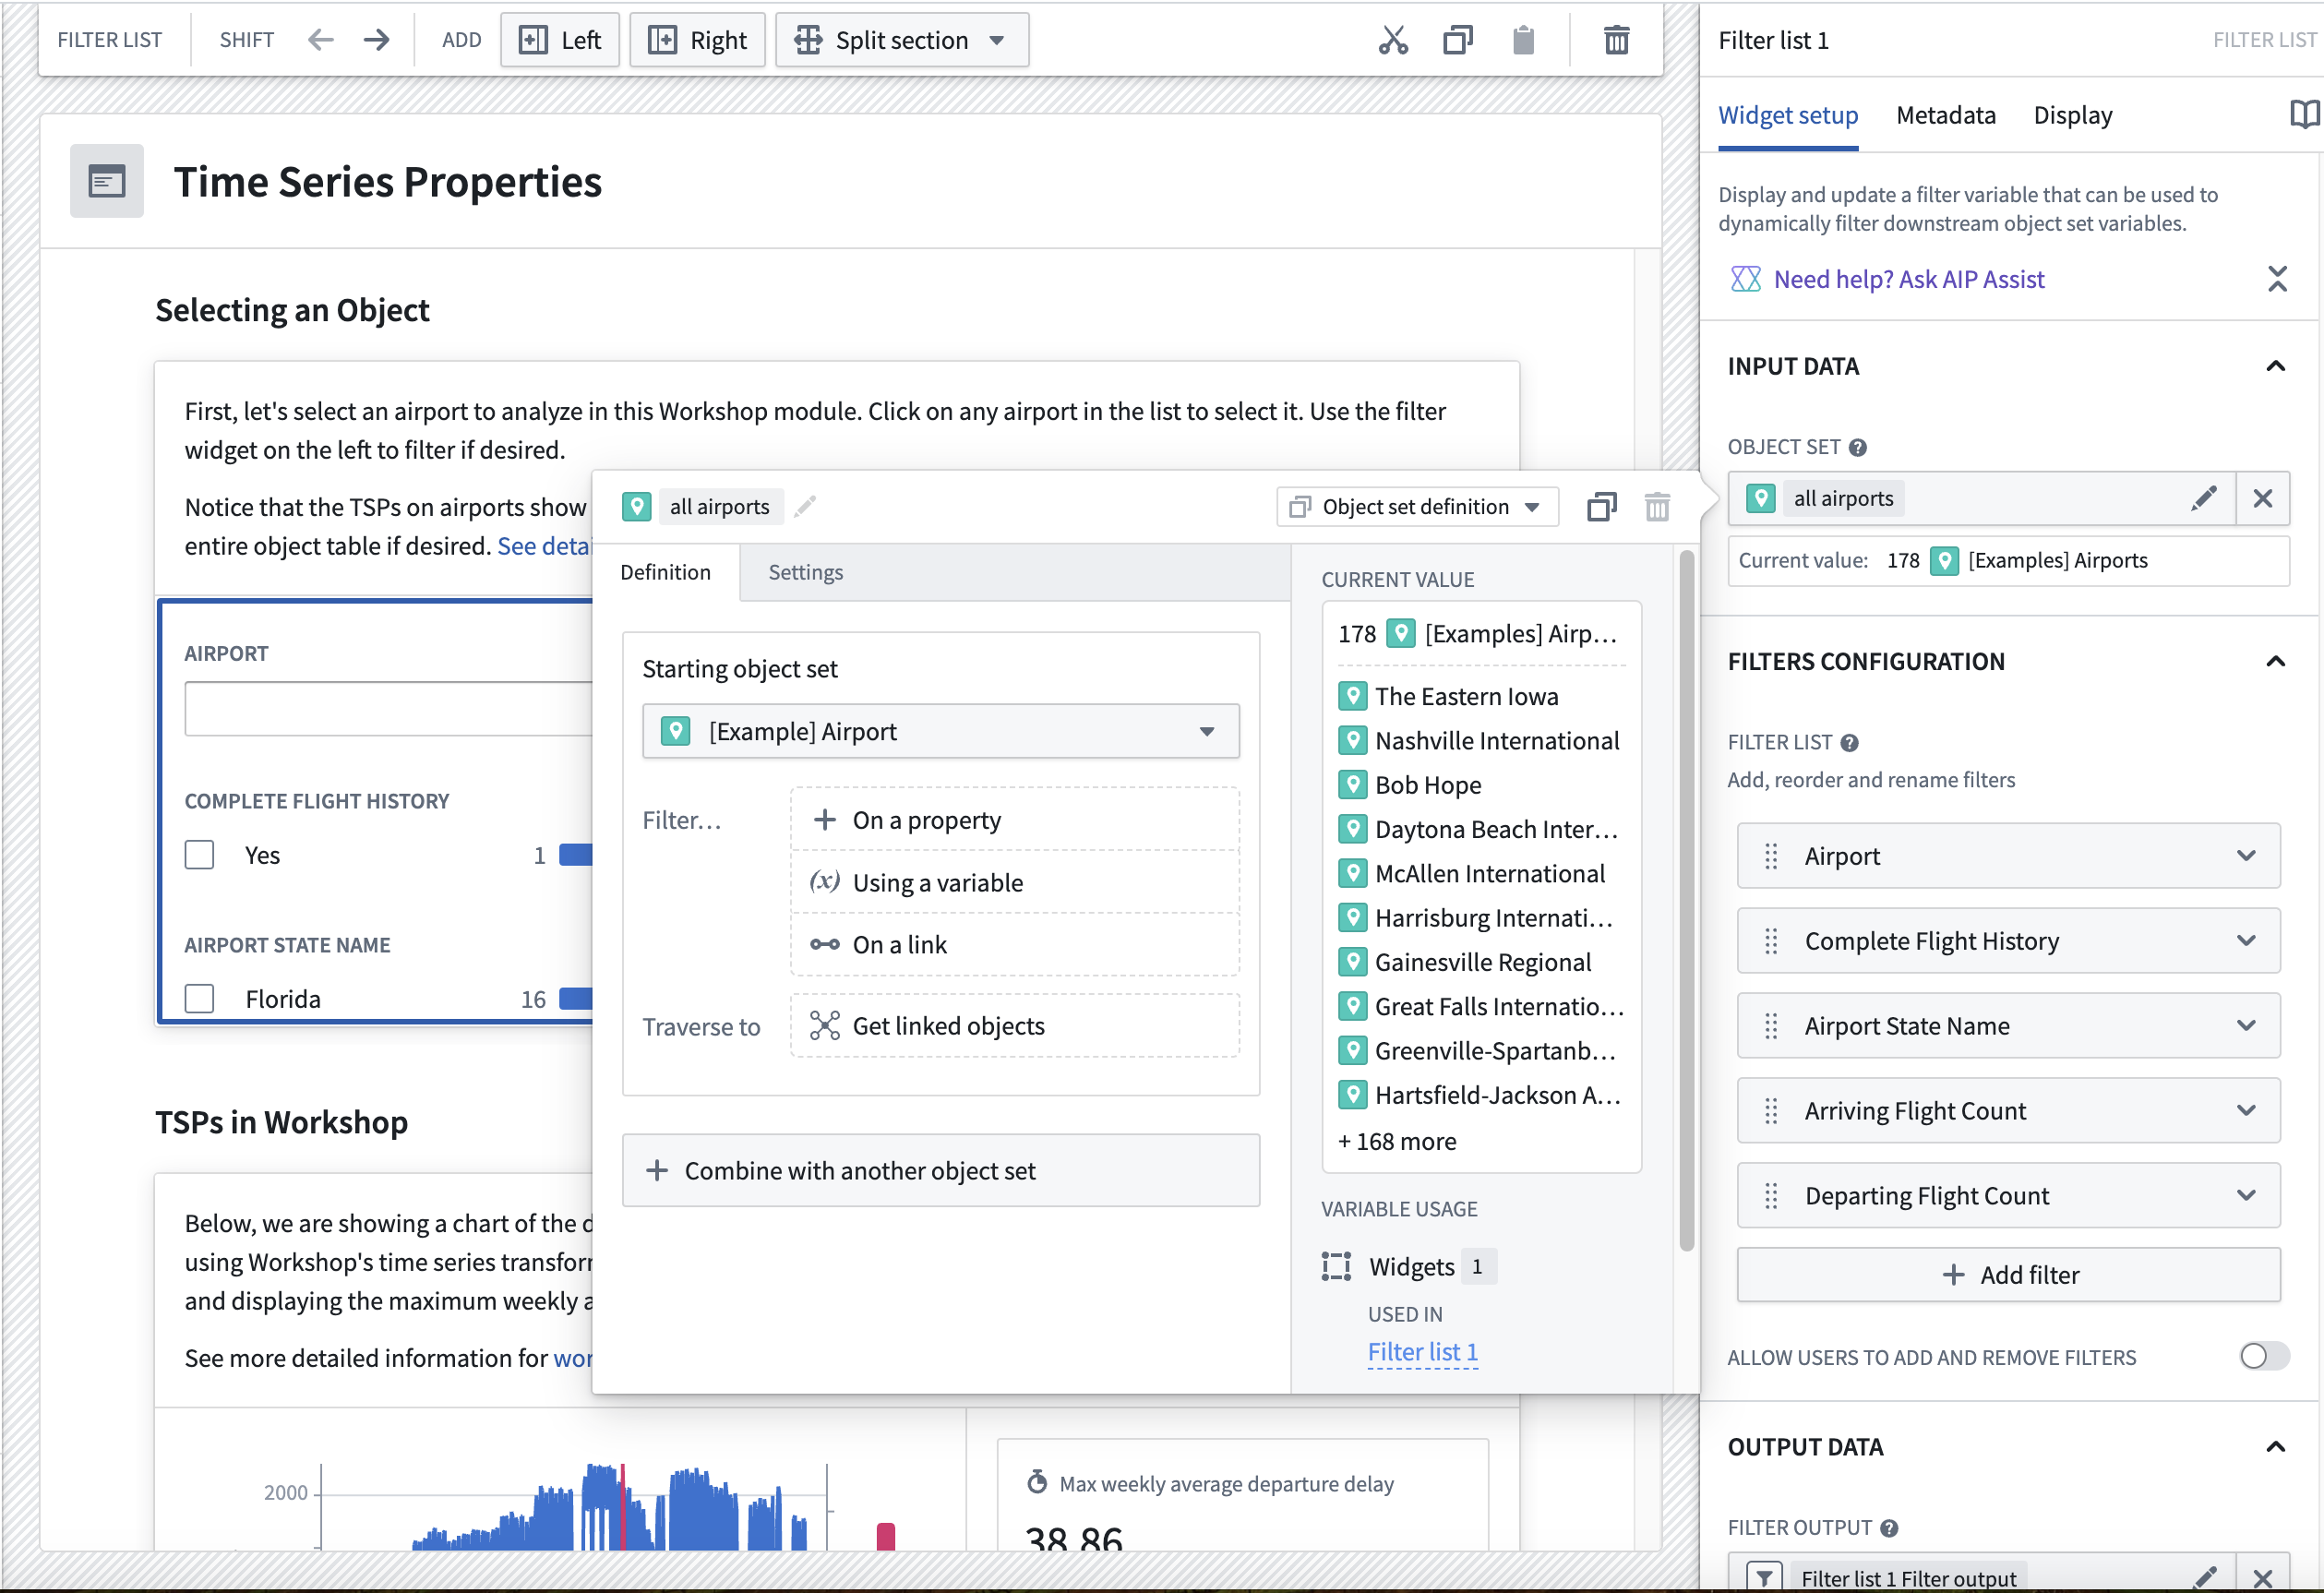The image size is (2324, 1593).
Task: Rename the all airports variable in popup
Action: pyautogui.click(x=805, y=507)
